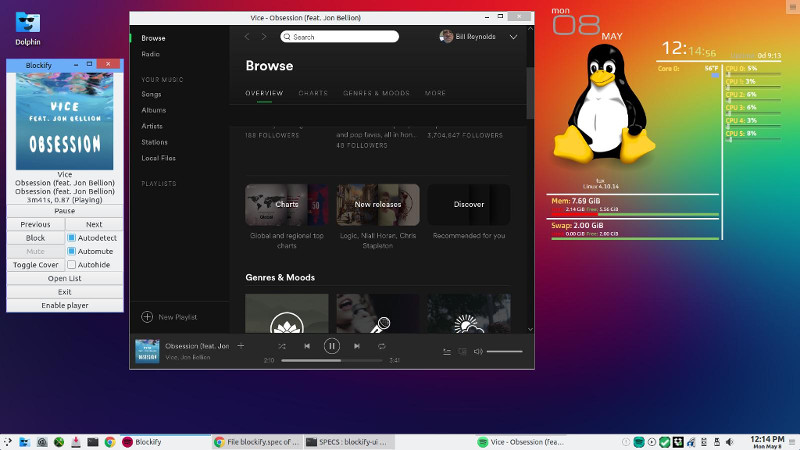
Task: Switch to the Genres & Moods tab
Action: tap(376, 93)
